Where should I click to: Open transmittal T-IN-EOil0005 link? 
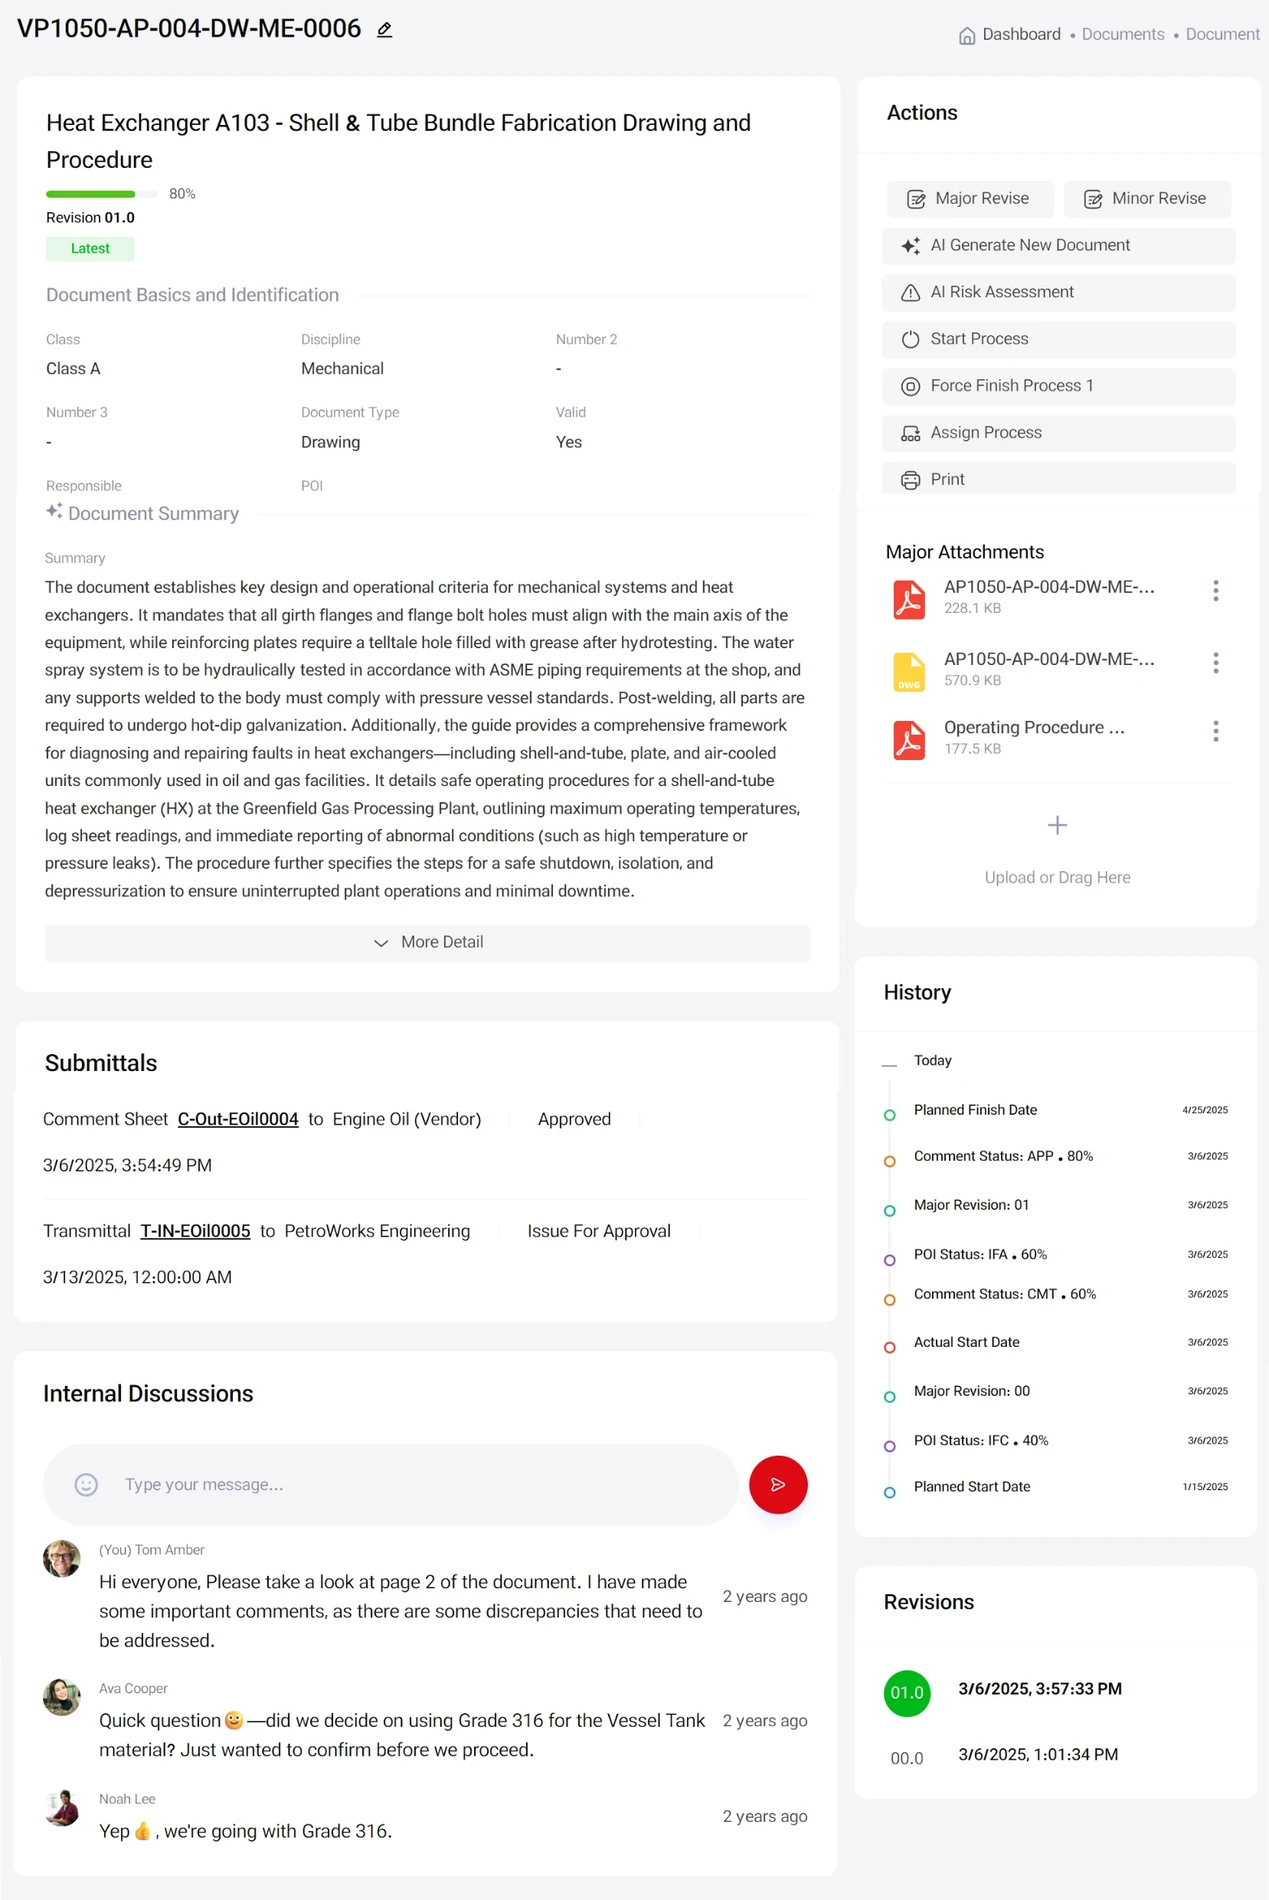click(x=195, y=1231)
